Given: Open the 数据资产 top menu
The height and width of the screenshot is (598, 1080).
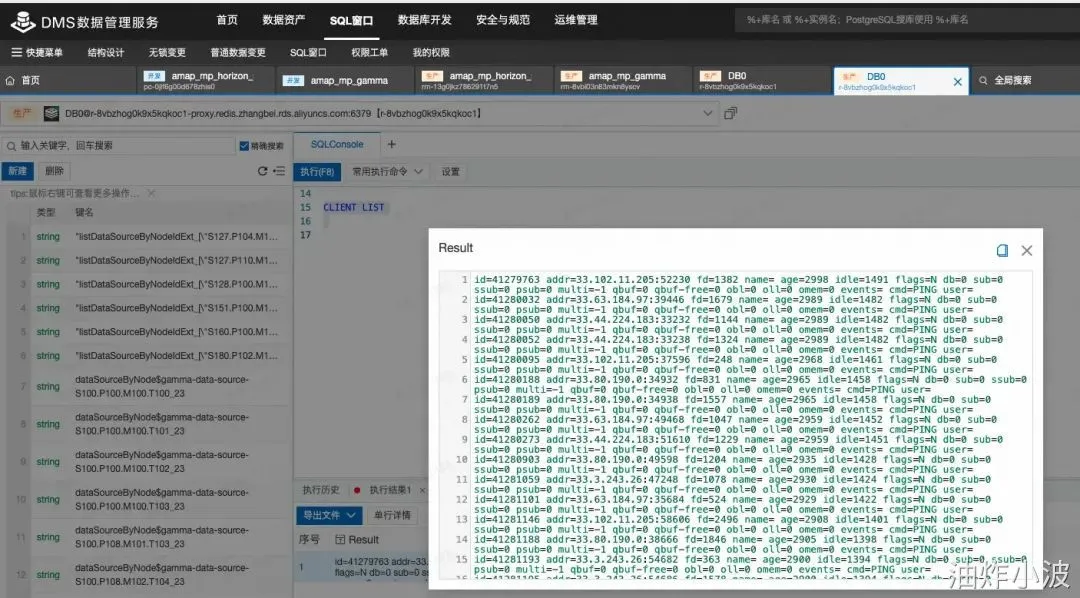Looking at the screenshot, I should 284,20.
